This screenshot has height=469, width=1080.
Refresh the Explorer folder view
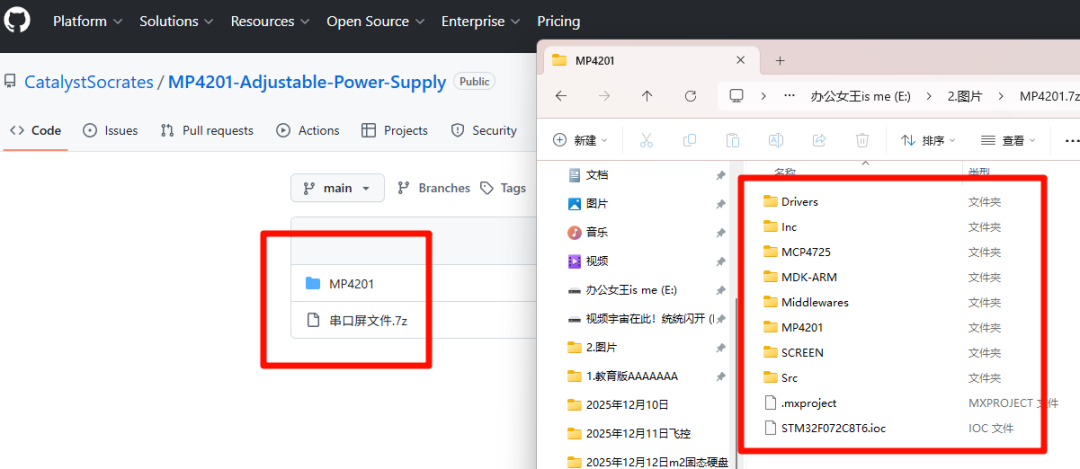690,96
